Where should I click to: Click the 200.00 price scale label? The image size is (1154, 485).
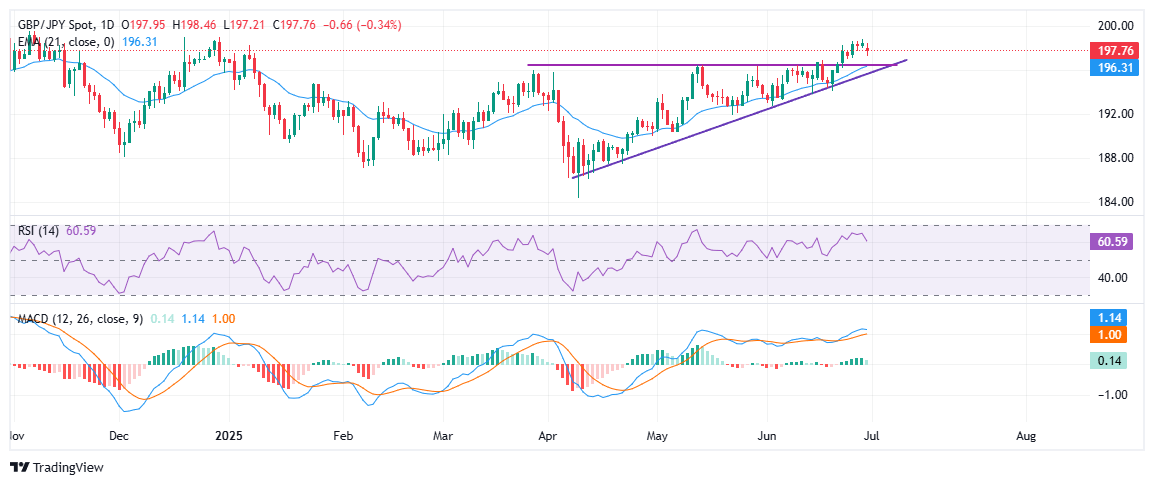[x=1116, y=26]
